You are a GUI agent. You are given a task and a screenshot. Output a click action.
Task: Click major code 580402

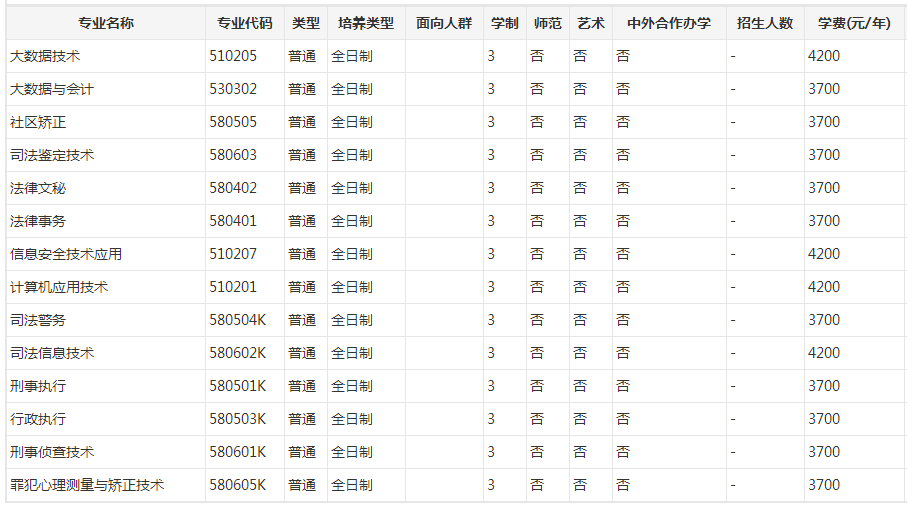pyautogui.click(x=233, y=188)
